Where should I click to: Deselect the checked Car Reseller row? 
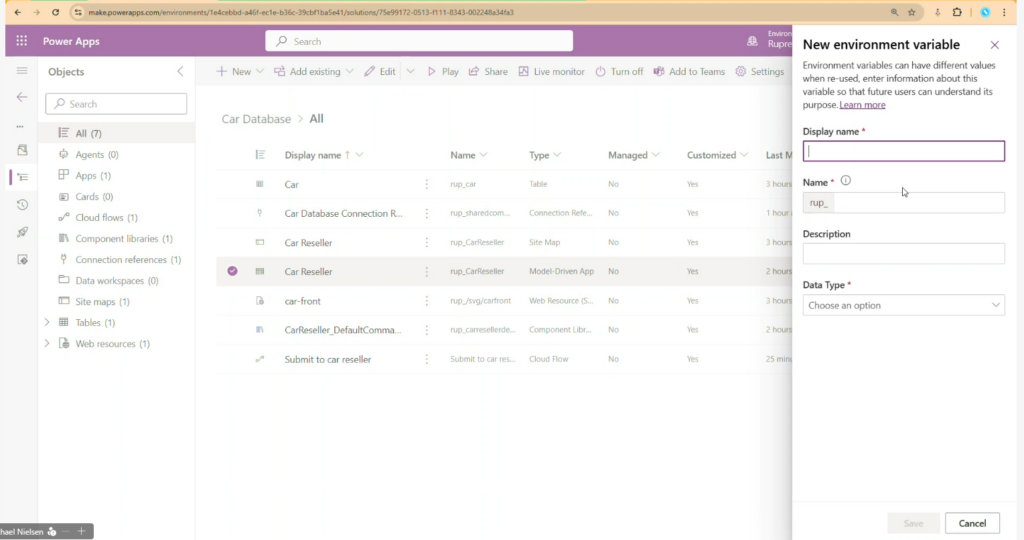pyautogui.click(x=232, y=271)
